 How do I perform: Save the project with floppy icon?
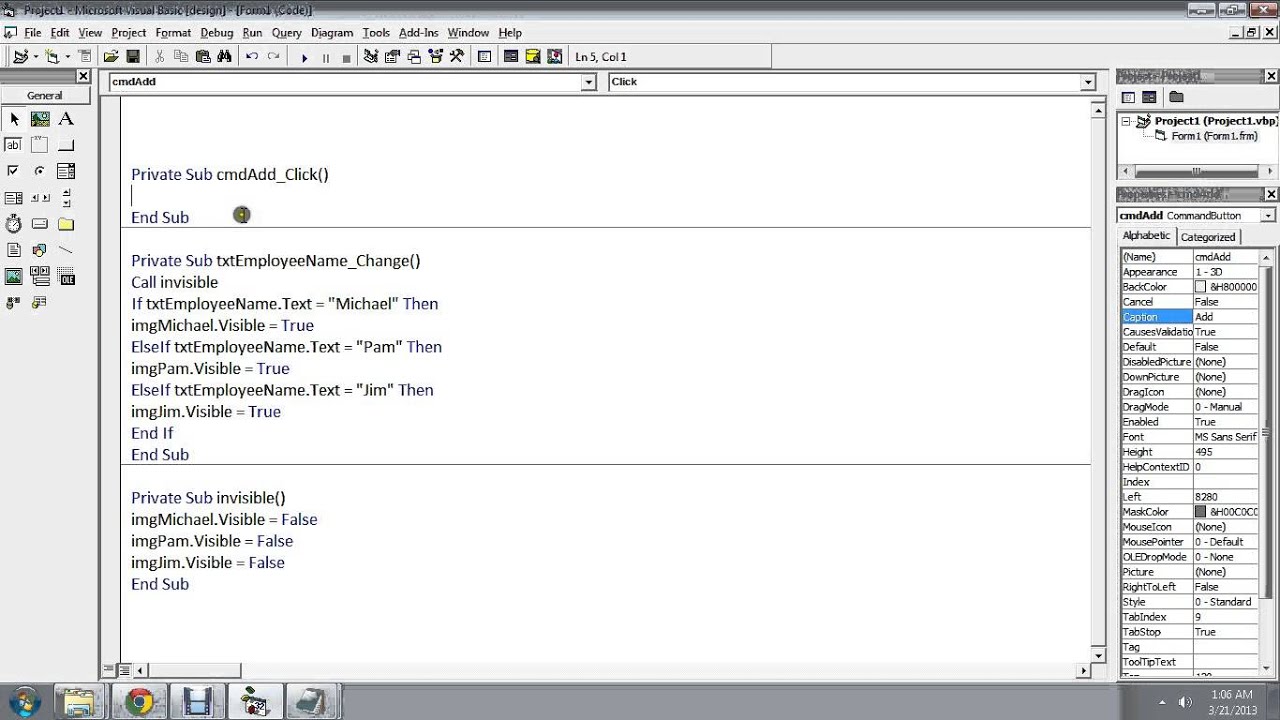tap(132, 57)
